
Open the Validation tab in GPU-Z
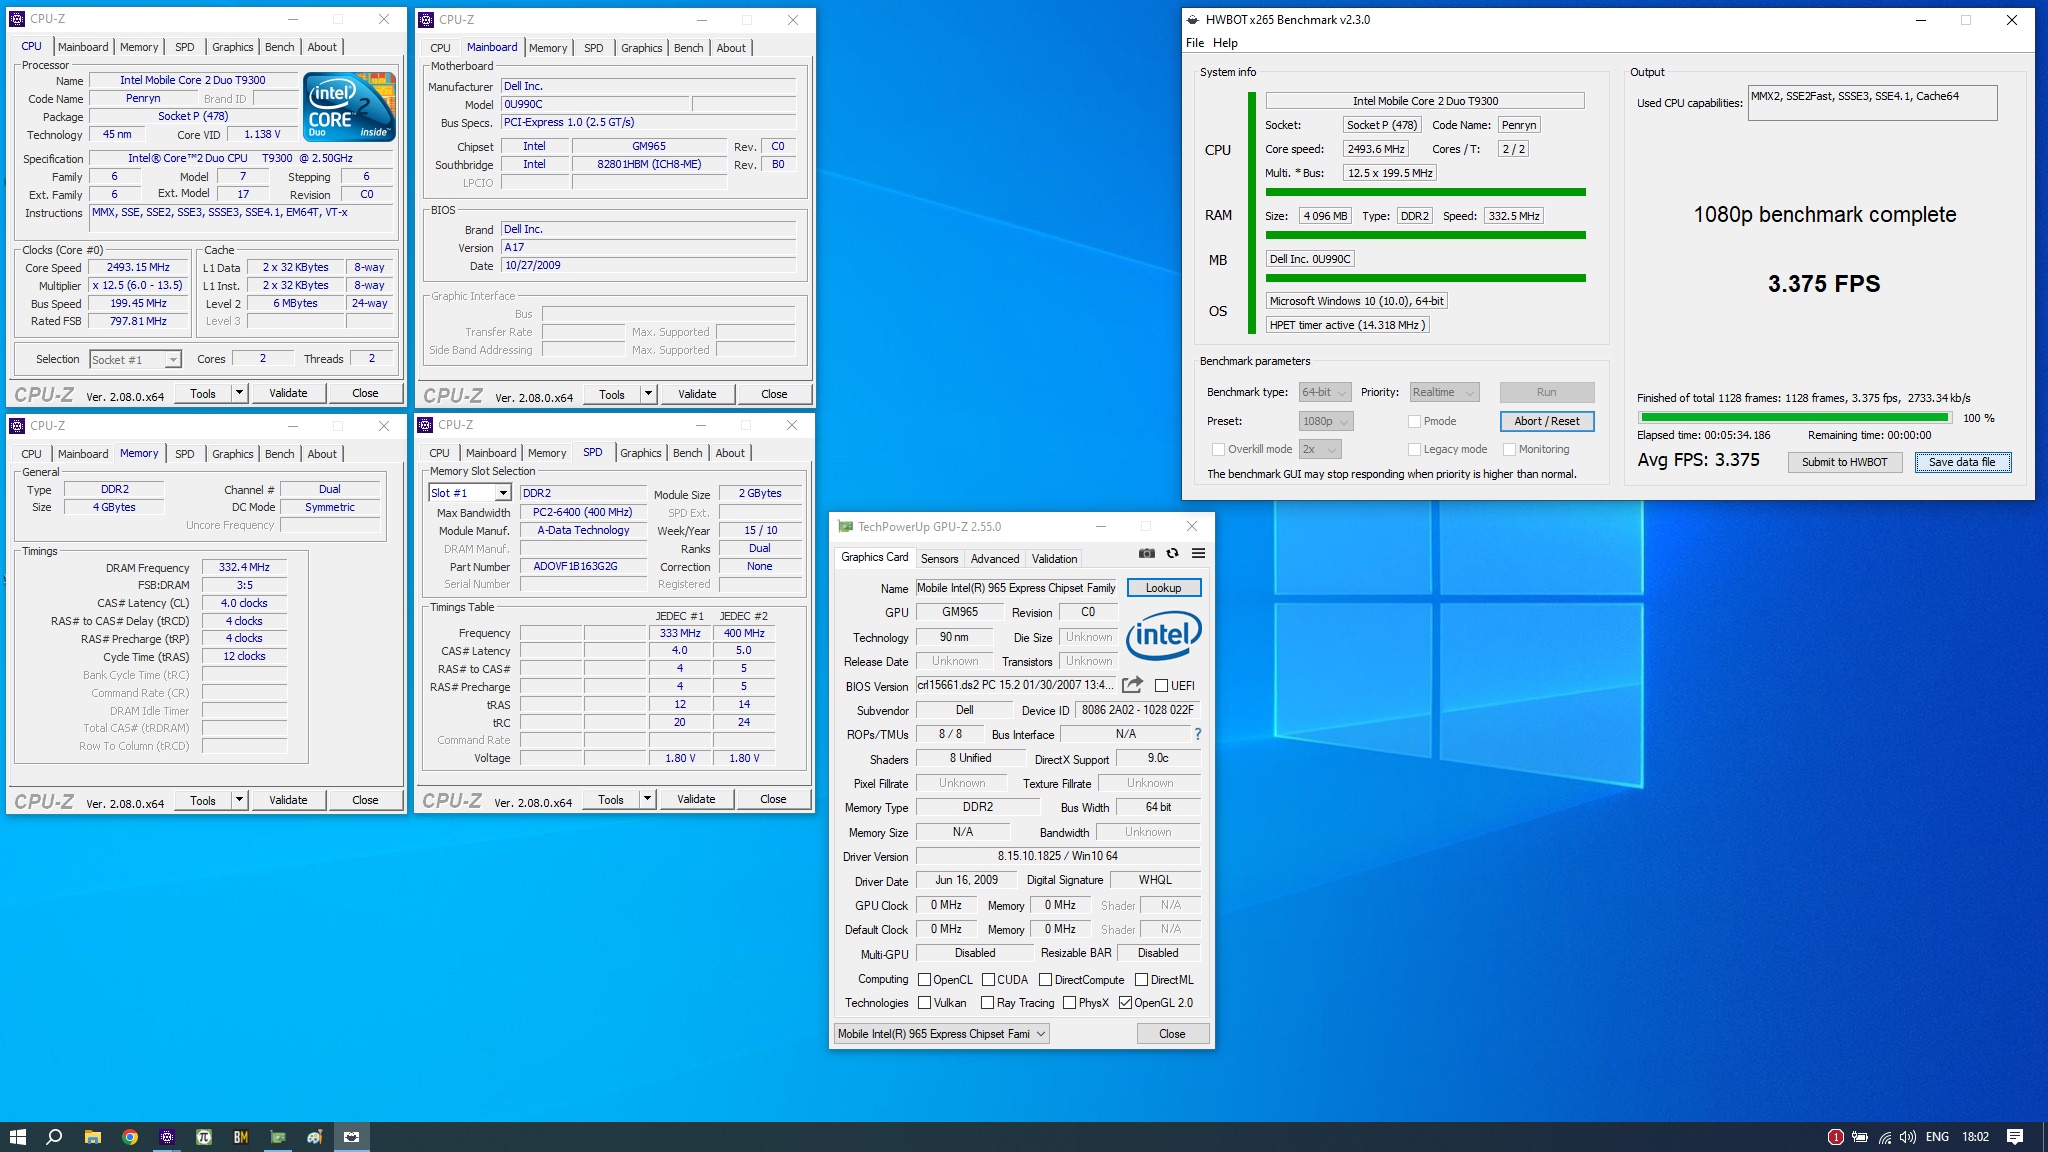[x=1055, y=559]
